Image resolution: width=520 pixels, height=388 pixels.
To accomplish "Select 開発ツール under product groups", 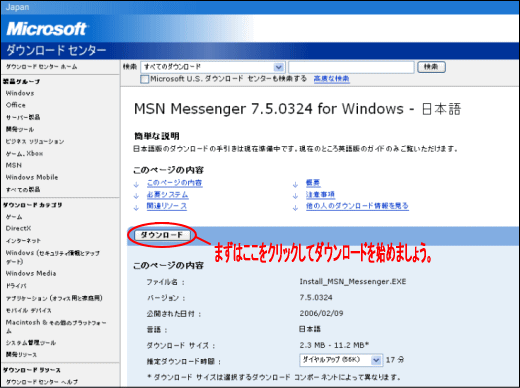I will point(20,129).
